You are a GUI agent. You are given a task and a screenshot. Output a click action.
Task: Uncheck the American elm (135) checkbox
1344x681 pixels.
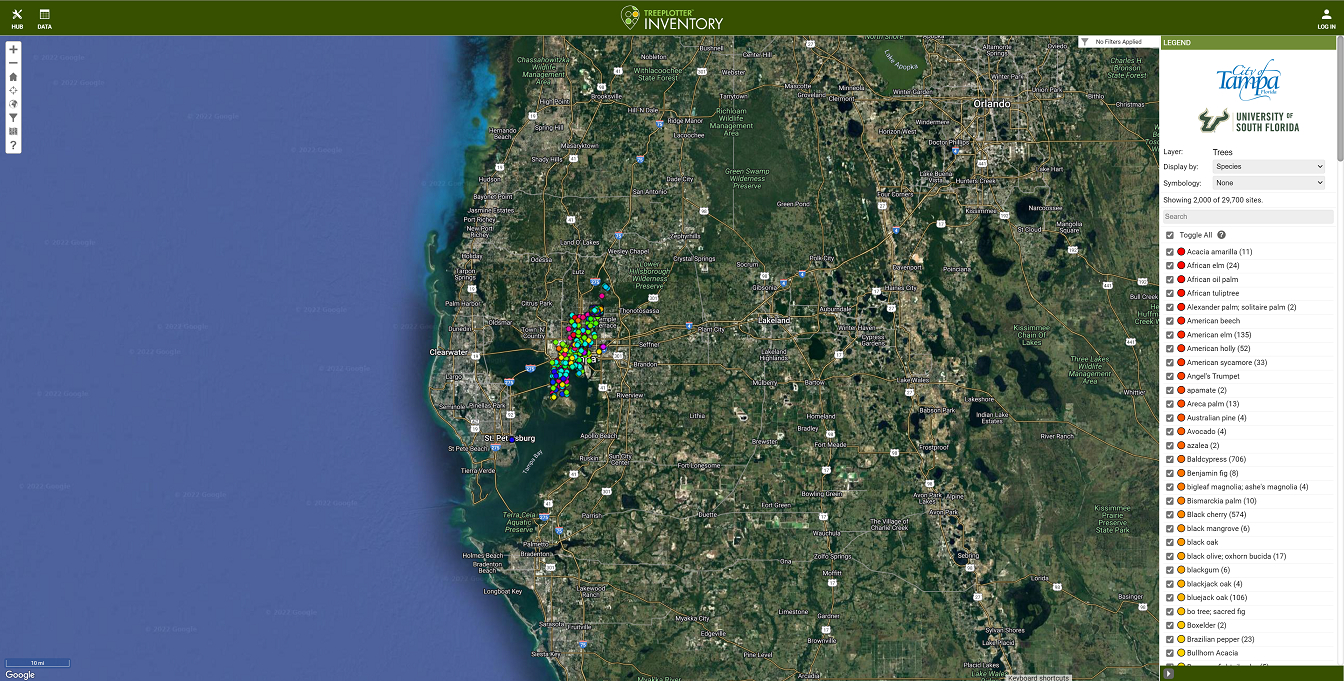pos(1170,335)
